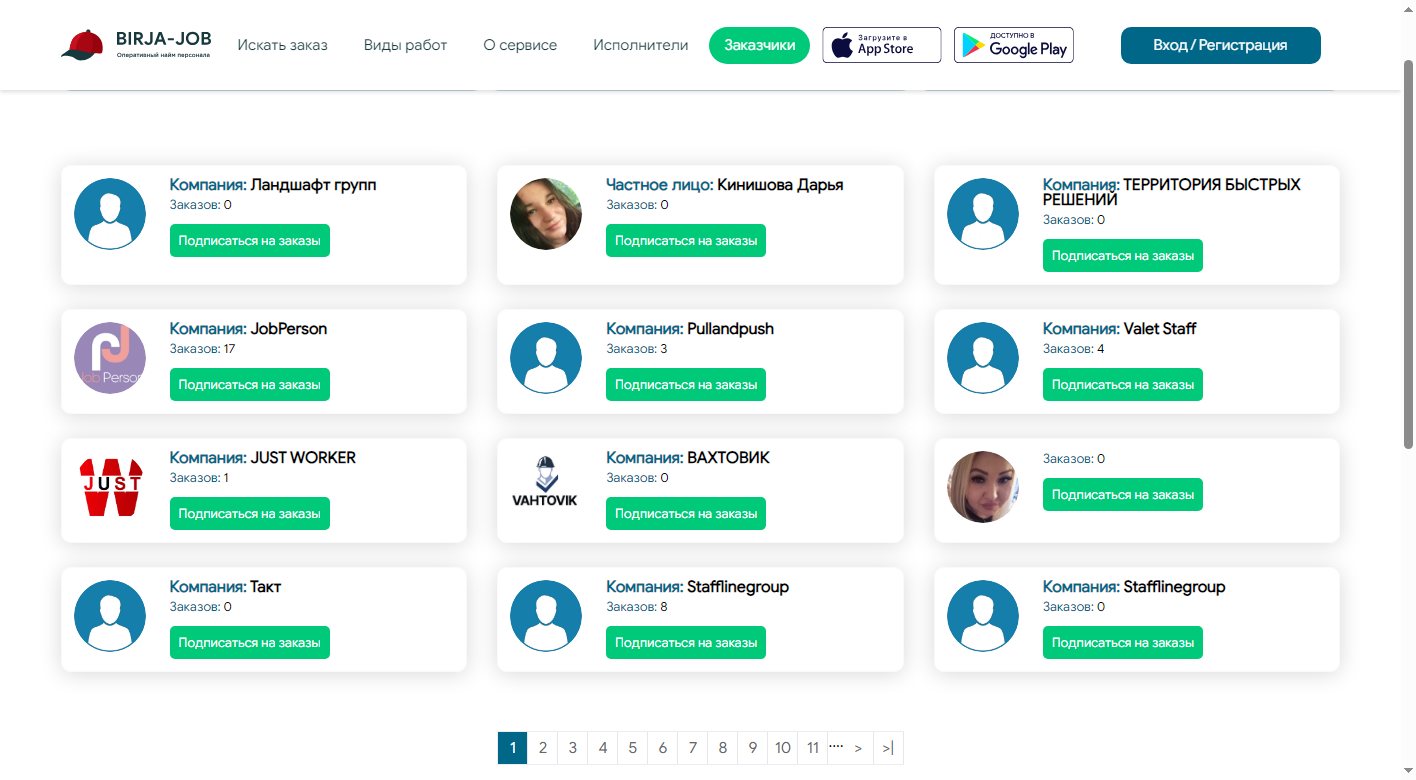
Task: Click the Такт default avatar
Action: (x=110, y=616)
